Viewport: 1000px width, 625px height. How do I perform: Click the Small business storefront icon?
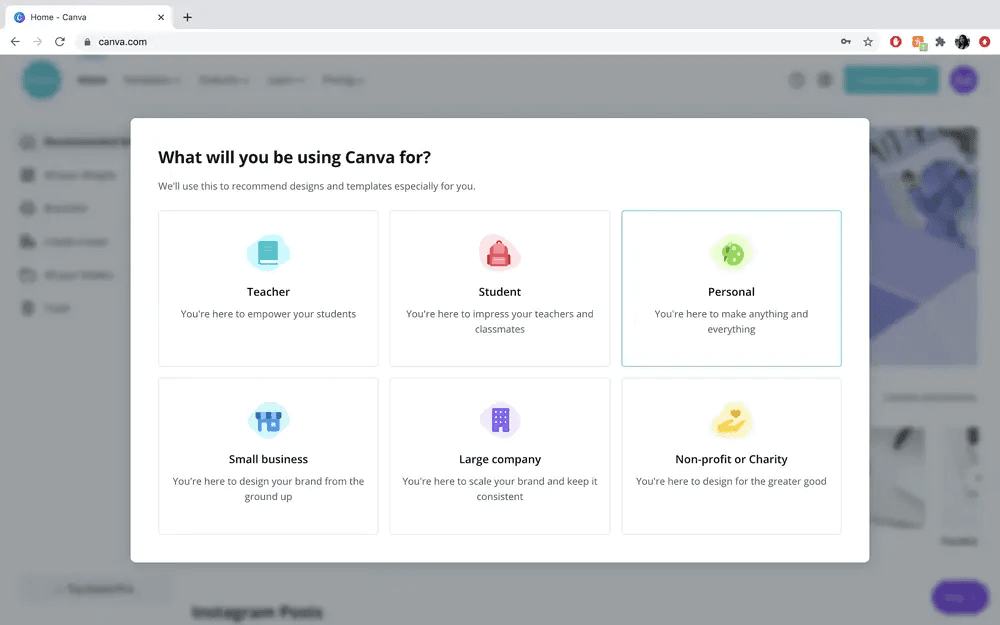click(268, 420)
